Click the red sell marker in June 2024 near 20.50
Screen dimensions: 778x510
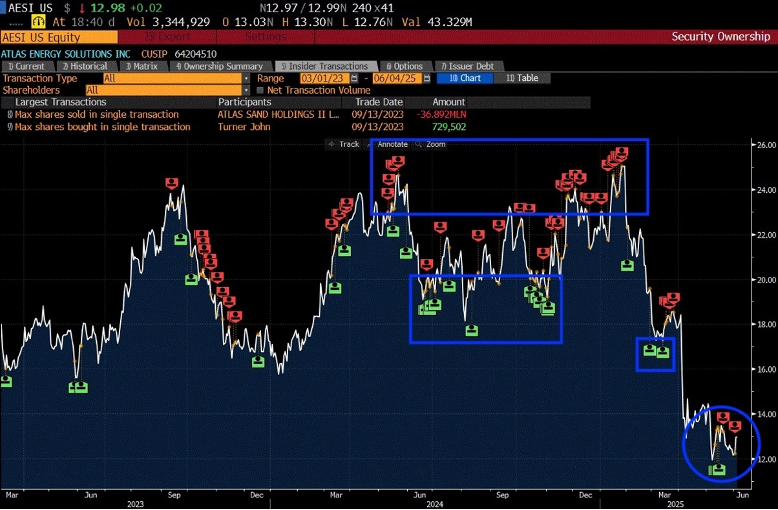[x=427, y=264]
